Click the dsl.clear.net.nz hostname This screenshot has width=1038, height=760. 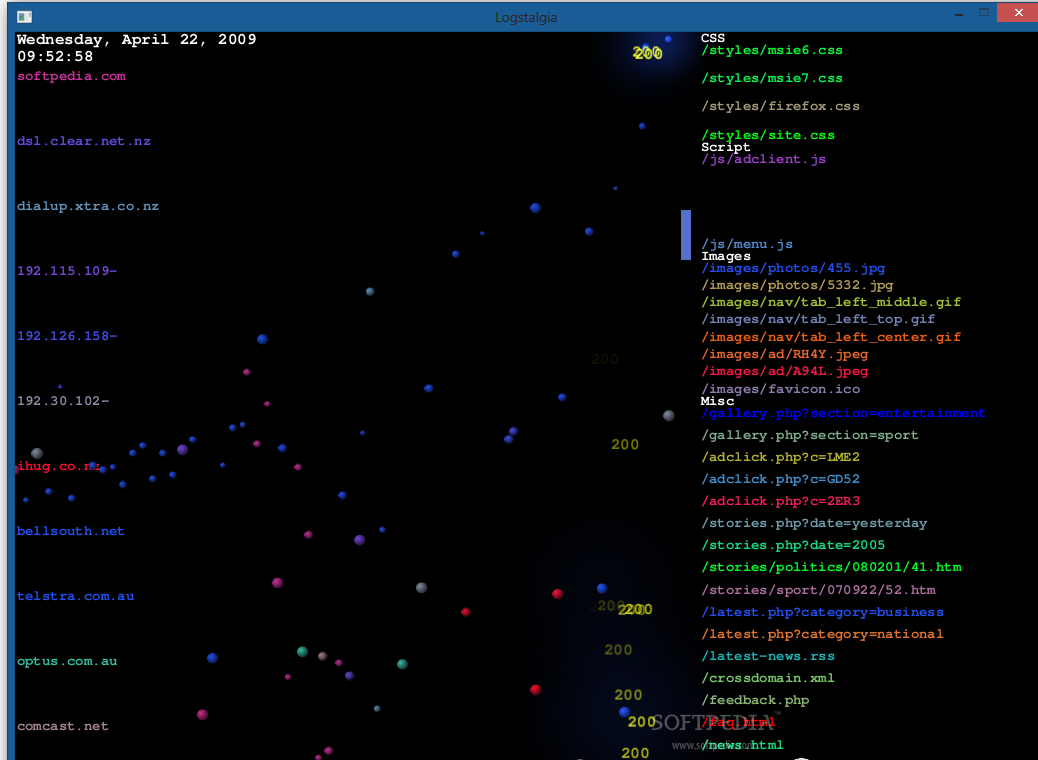click(84, 141)
